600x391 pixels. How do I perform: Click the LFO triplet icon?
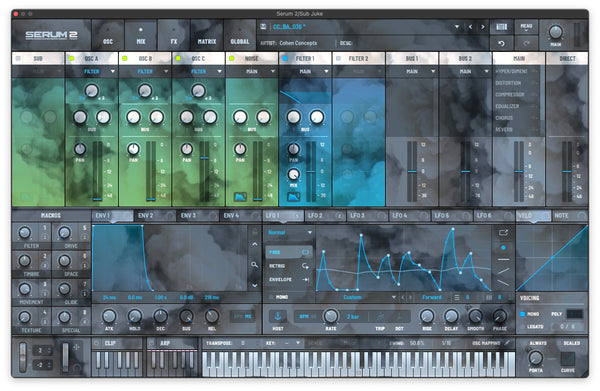380,316
